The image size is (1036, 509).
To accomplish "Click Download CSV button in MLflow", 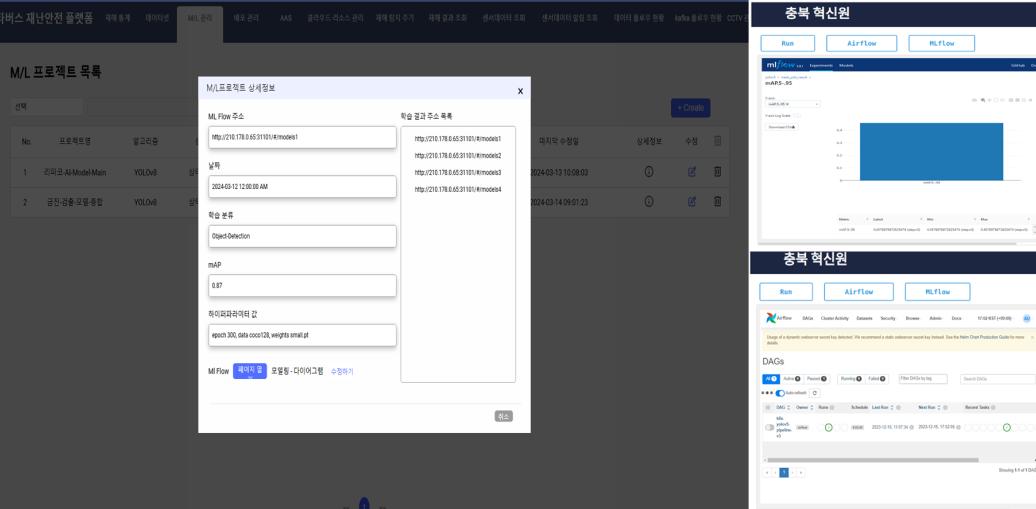I will point(782,127).
